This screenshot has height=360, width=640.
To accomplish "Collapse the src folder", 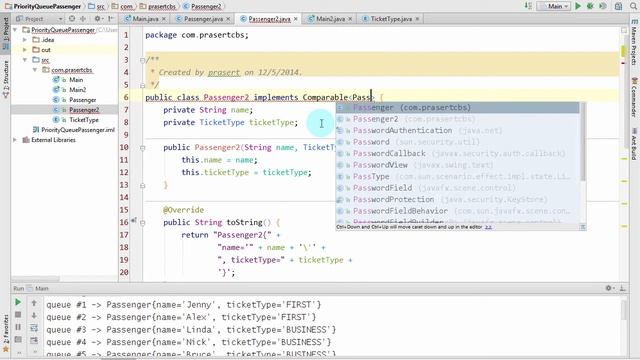I will click(25, 60).
